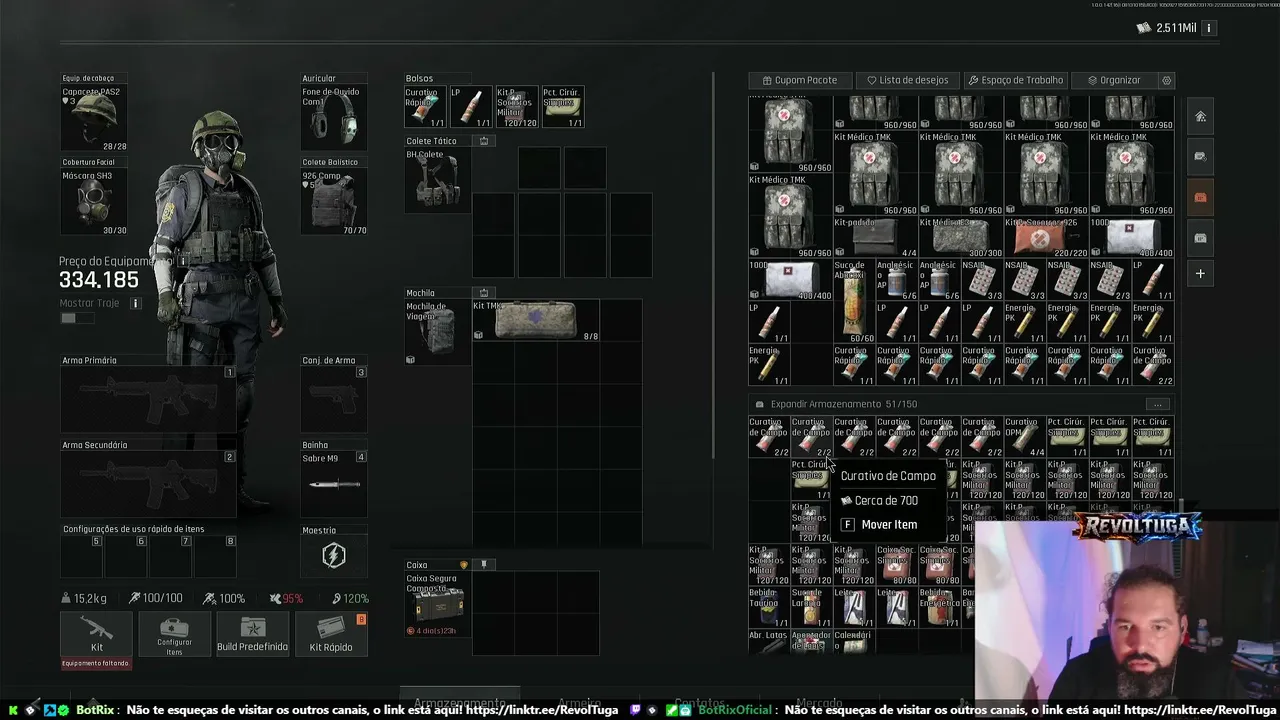This screenshot has width=1280, height=720.
Task: Add new stash container with plus icon
Action: click(1200, 273)
